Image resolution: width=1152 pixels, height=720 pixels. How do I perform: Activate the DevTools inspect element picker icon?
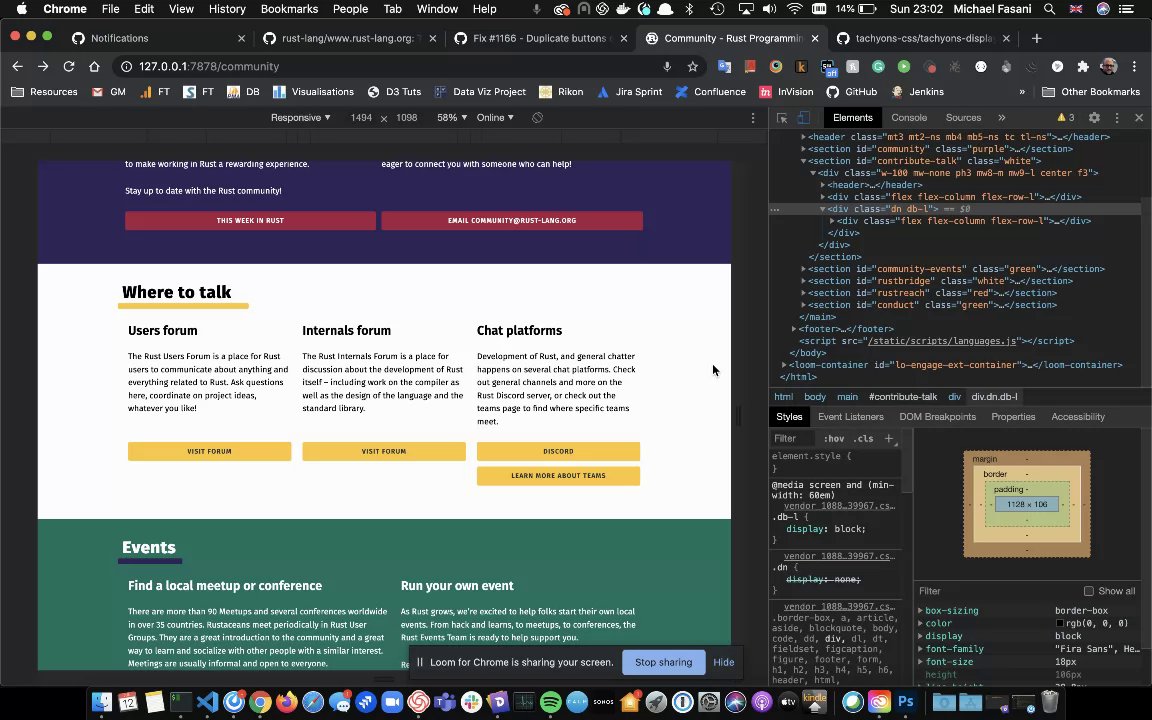[782, 118]
